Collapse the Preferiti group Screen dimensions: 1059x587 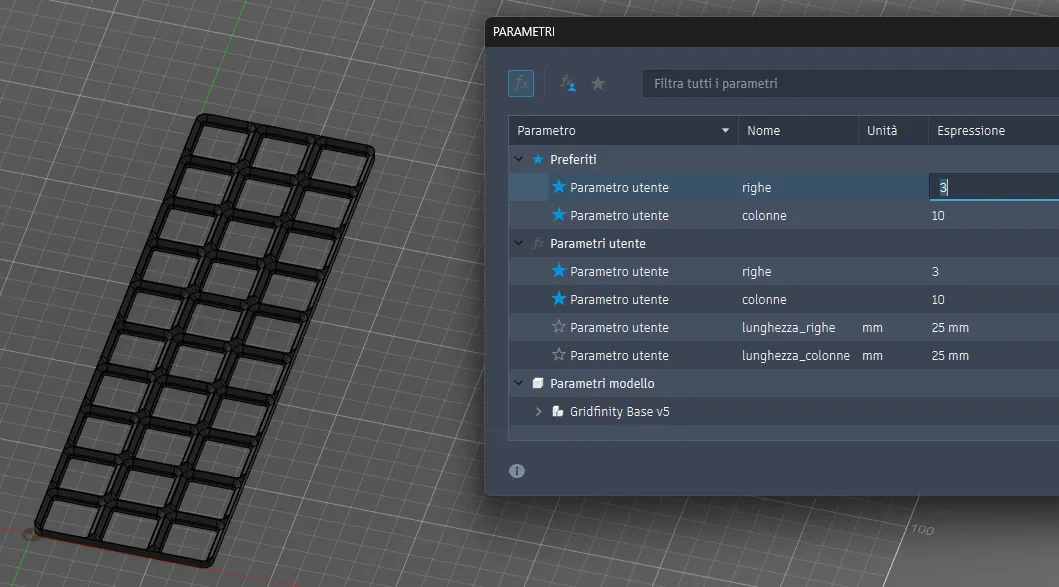pos(519,159)
